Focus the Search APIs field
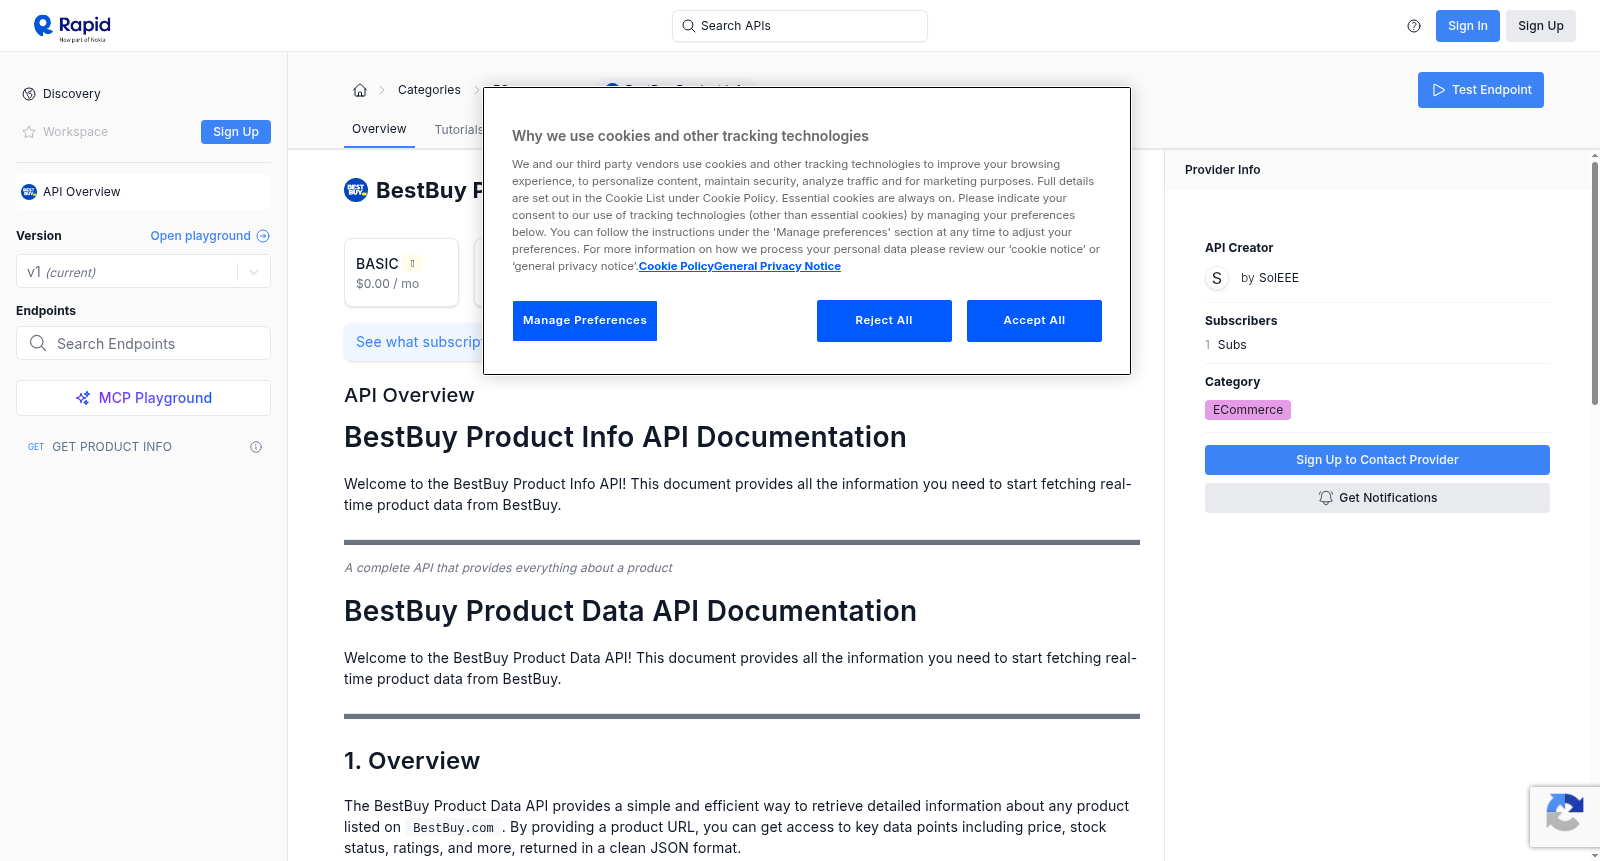Screen dimensions: 1600x861 [800, 26]
